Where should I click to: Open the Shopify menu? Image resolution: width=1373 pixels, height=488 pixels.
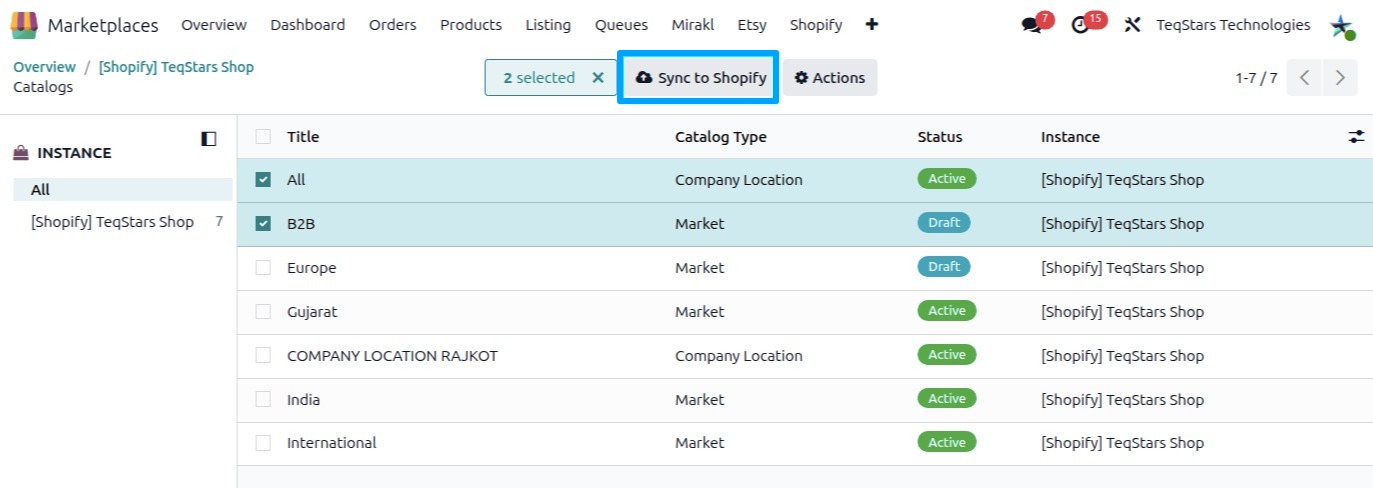tap(816, 25)
